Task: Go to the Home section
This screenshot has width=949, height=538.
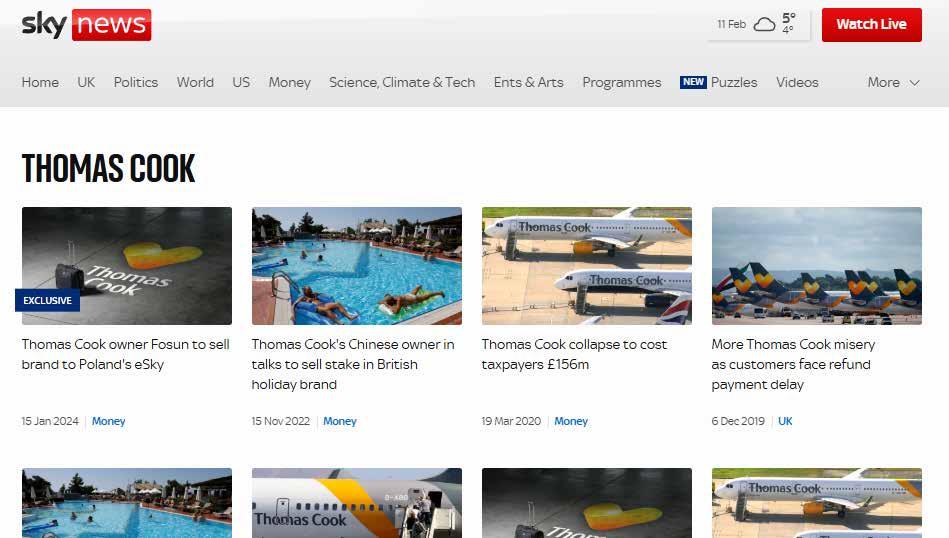Action: pyautogui.click(x=40, y=82)
